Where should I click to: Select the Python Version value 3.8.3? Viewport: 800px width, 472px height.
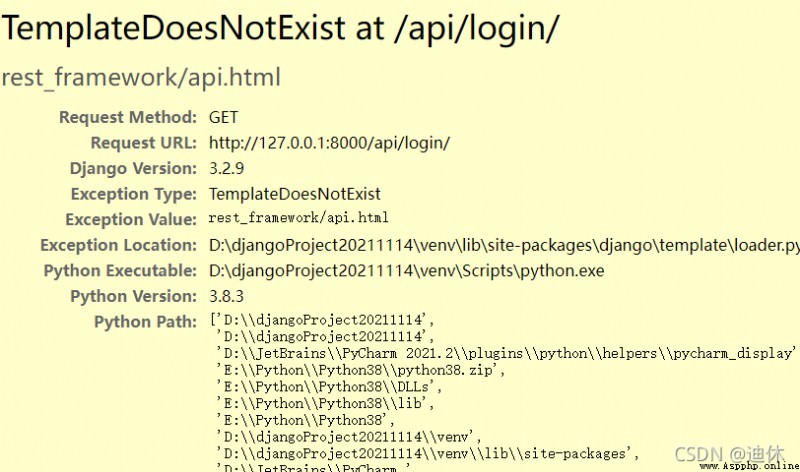point(227,296)
